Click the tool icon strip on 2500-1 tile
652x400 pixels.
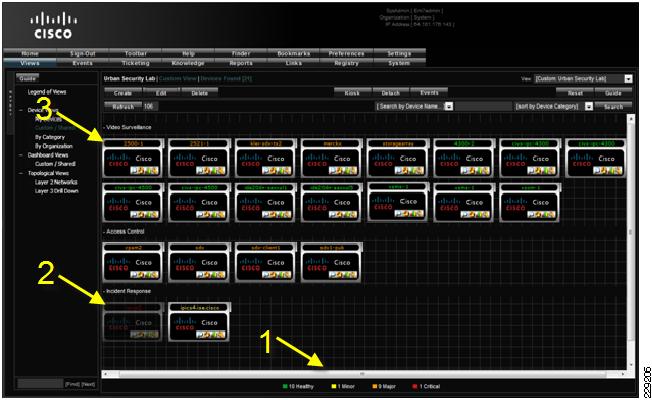[144, 170]
